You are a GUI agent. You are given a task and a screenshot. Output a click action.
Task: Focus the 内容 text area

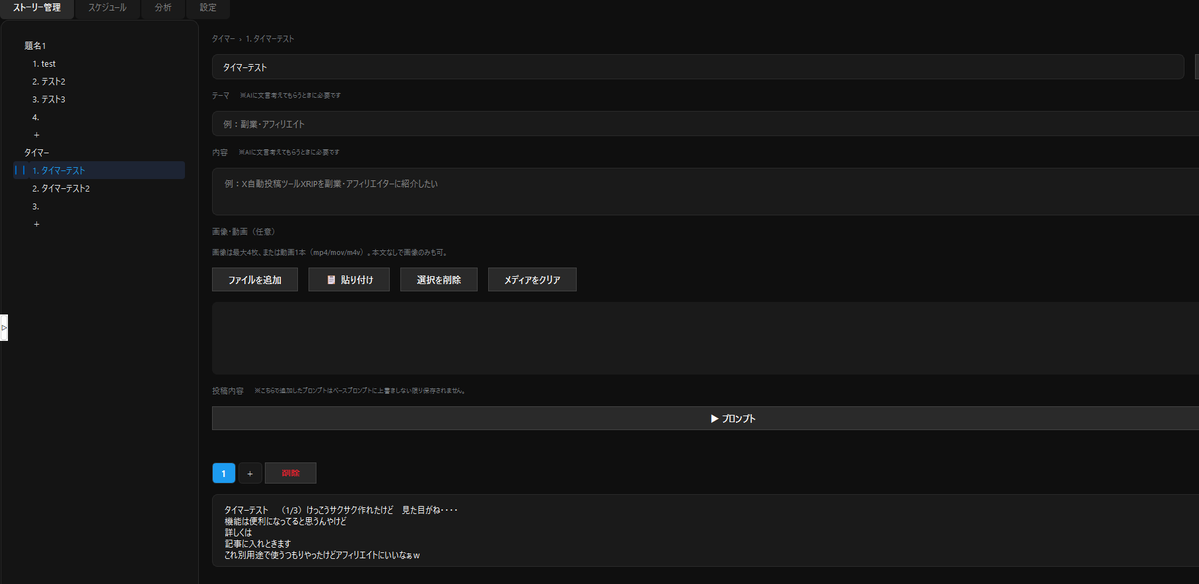705,192
